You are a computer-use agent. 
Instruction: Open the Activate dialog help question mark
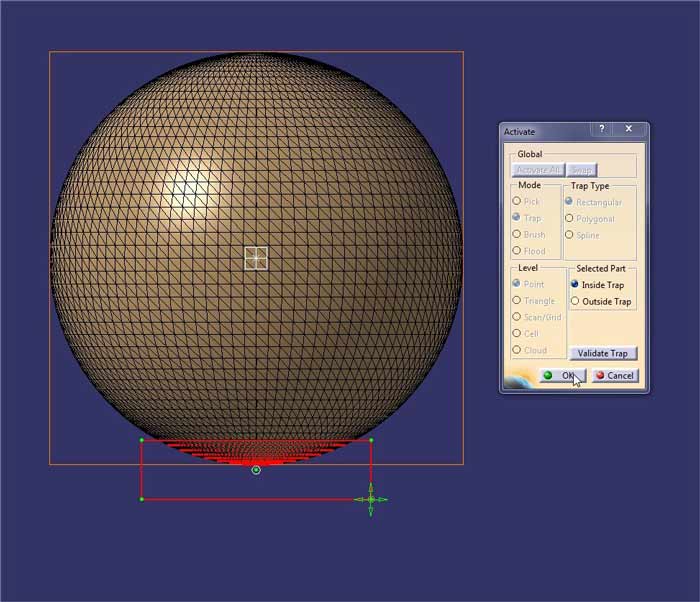click(x=602, y=129)
